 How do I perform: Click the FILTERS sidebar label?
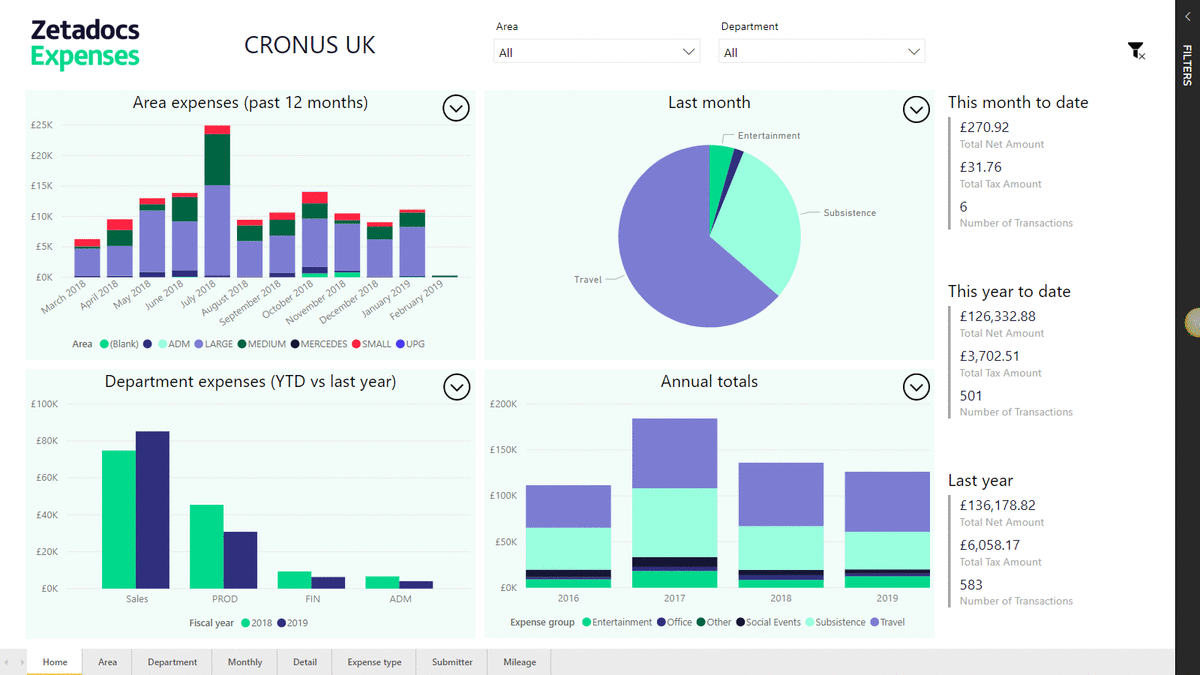coord(1186,64)
